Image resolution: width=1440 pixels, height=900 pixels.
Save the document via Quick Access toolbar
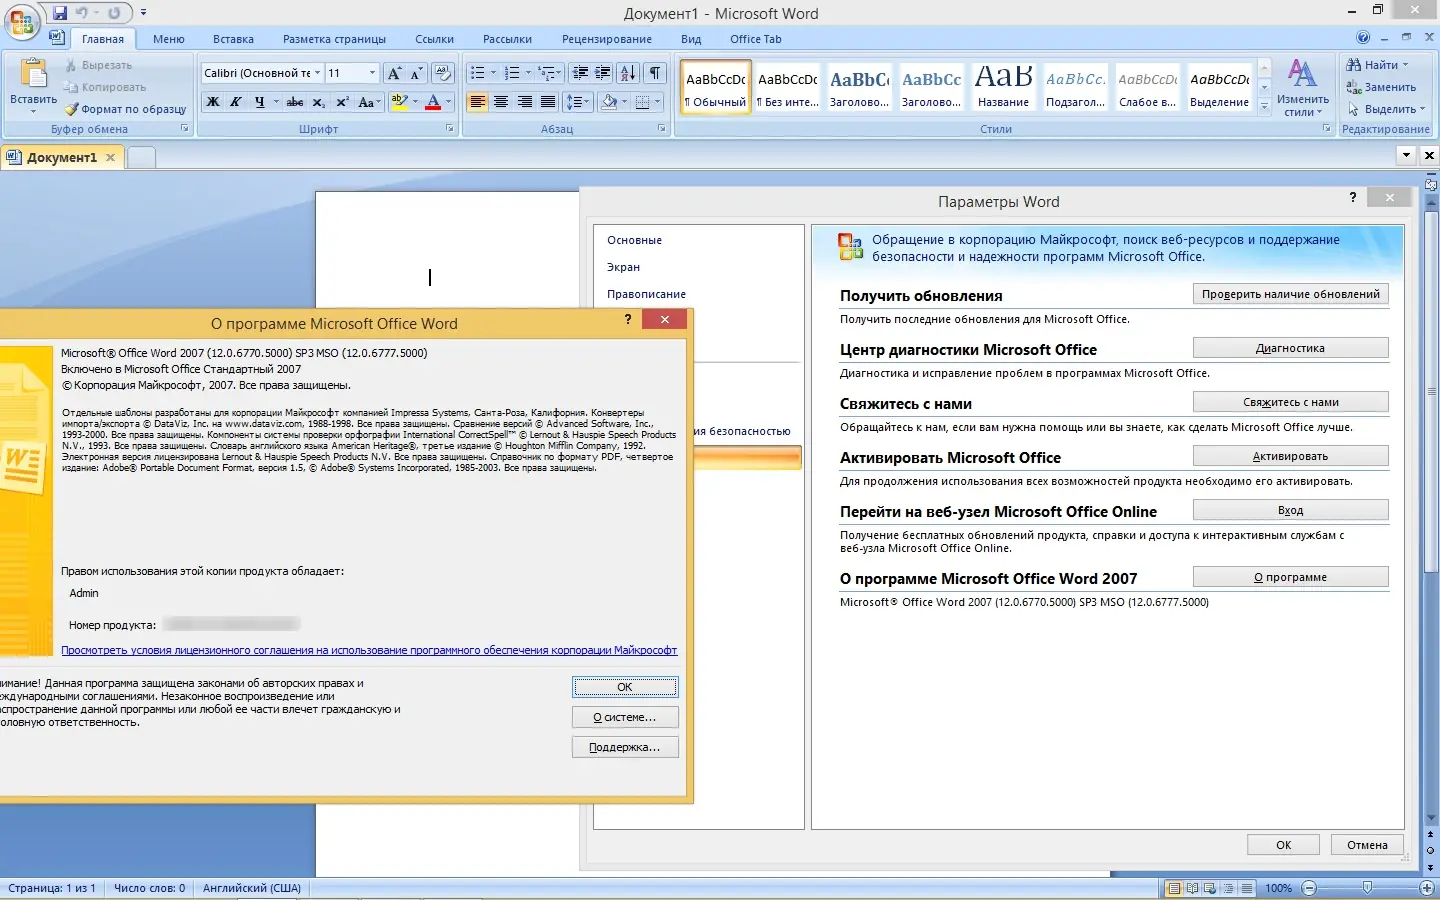pyautogui.click(x=60, y=13)
